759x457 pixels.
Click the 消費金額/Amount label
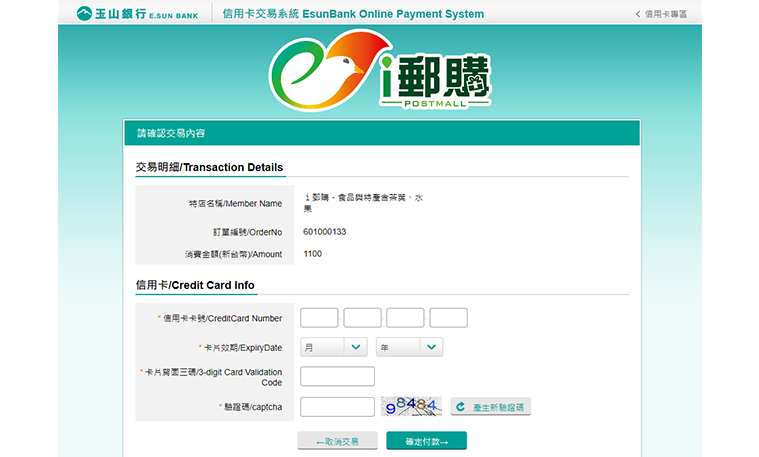click(233, 254)
